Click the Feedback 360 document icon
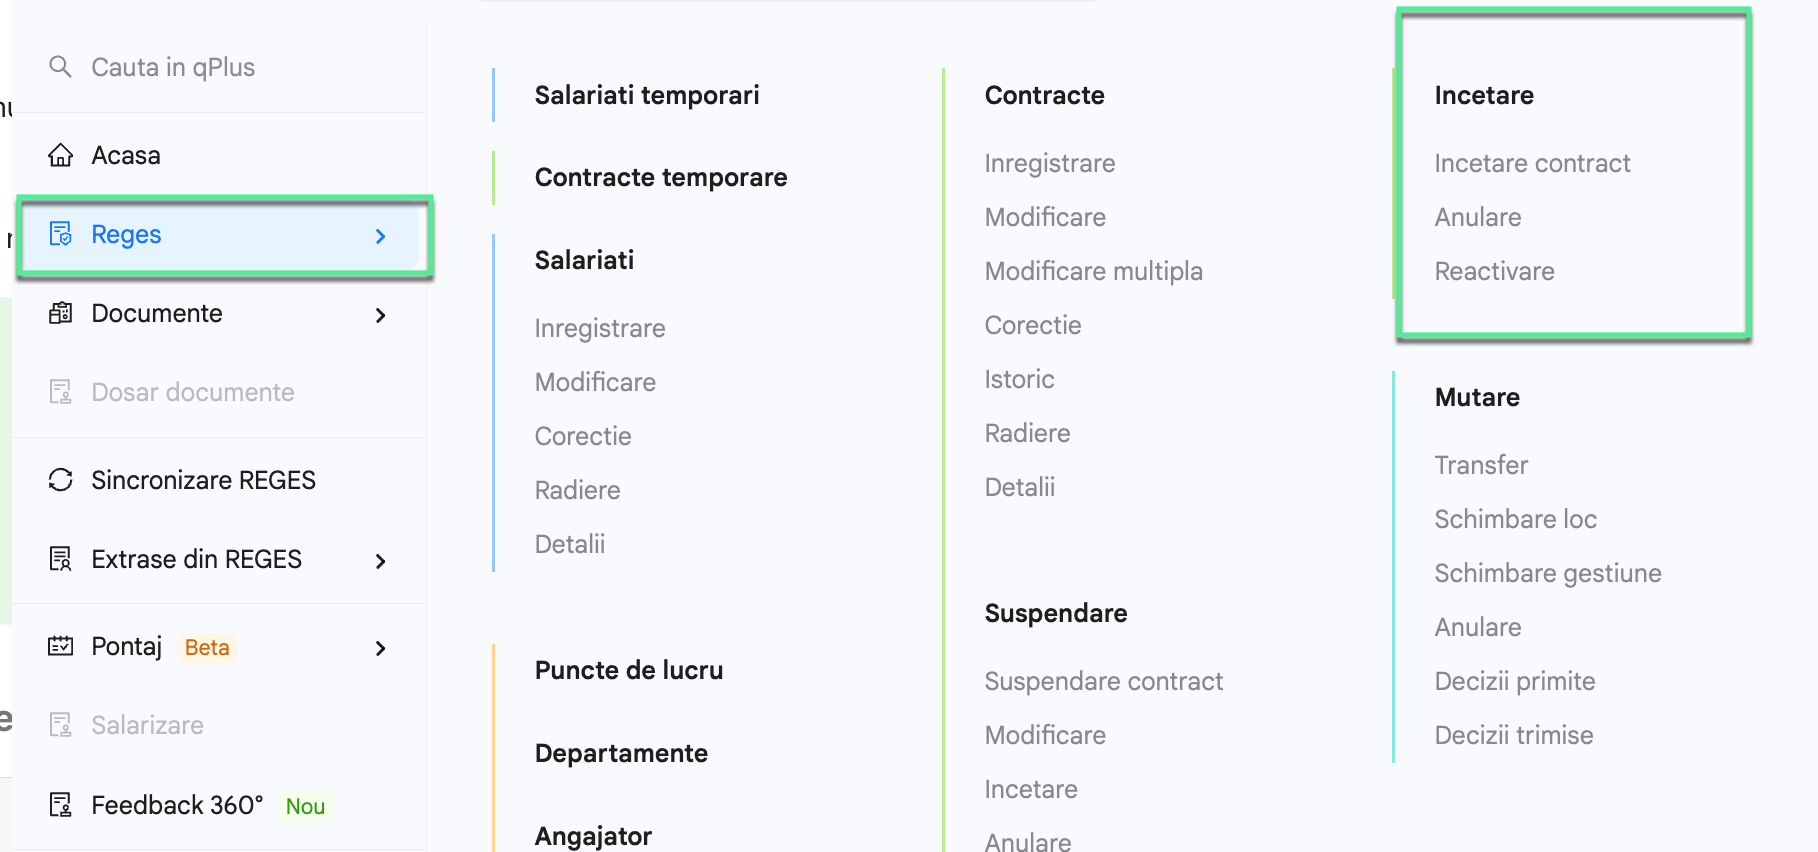The height and width of the screenshot is (852, 1818). tap(61, 805)
